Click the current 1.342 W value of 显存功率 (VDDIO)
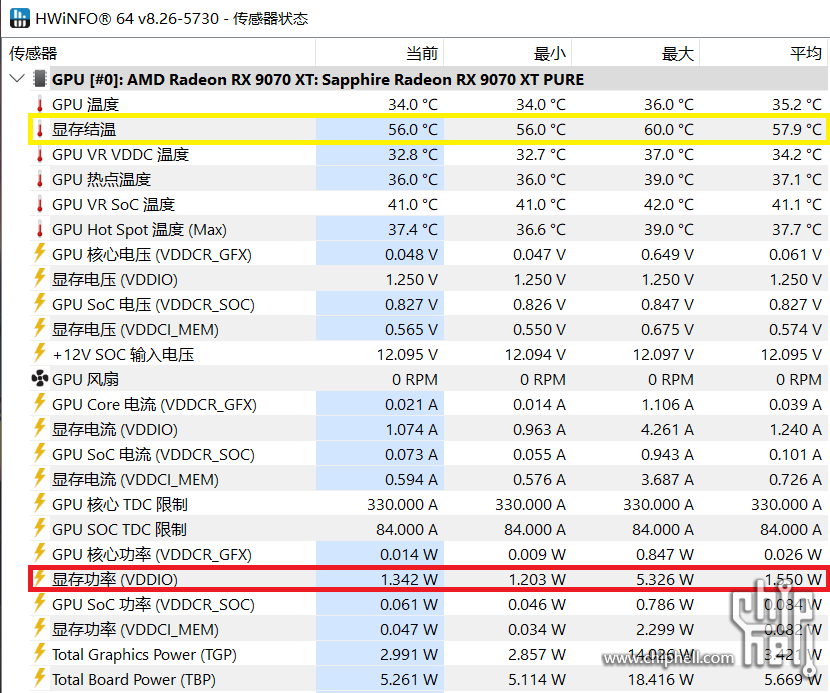The height and width of the screenshot is (693, 830). tap(409, 579)
